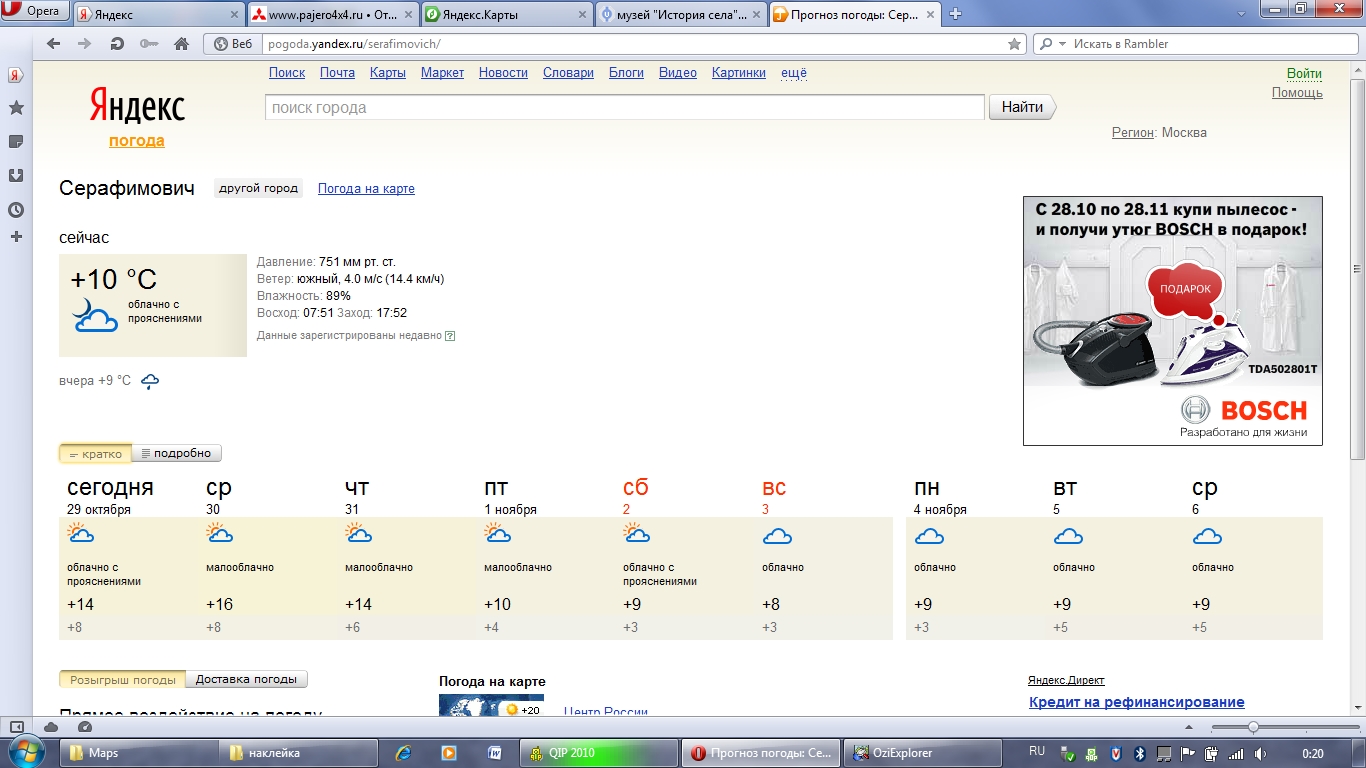Open the Maps folder taskbar button
Screen dimensions: 1366x768
138,753
